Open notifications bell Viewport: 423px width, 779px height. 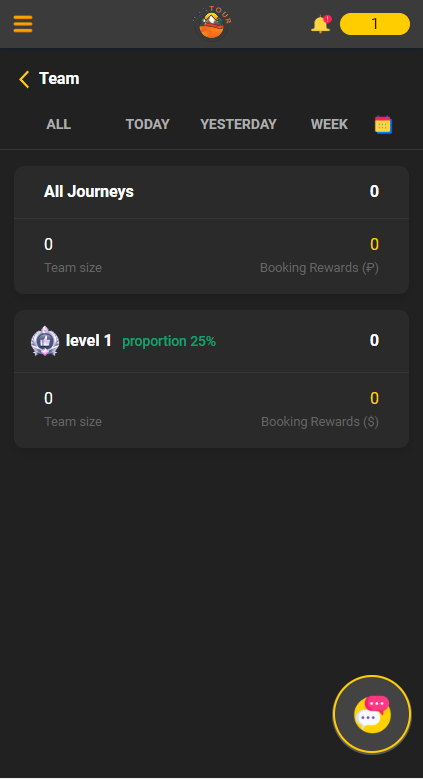321,24
